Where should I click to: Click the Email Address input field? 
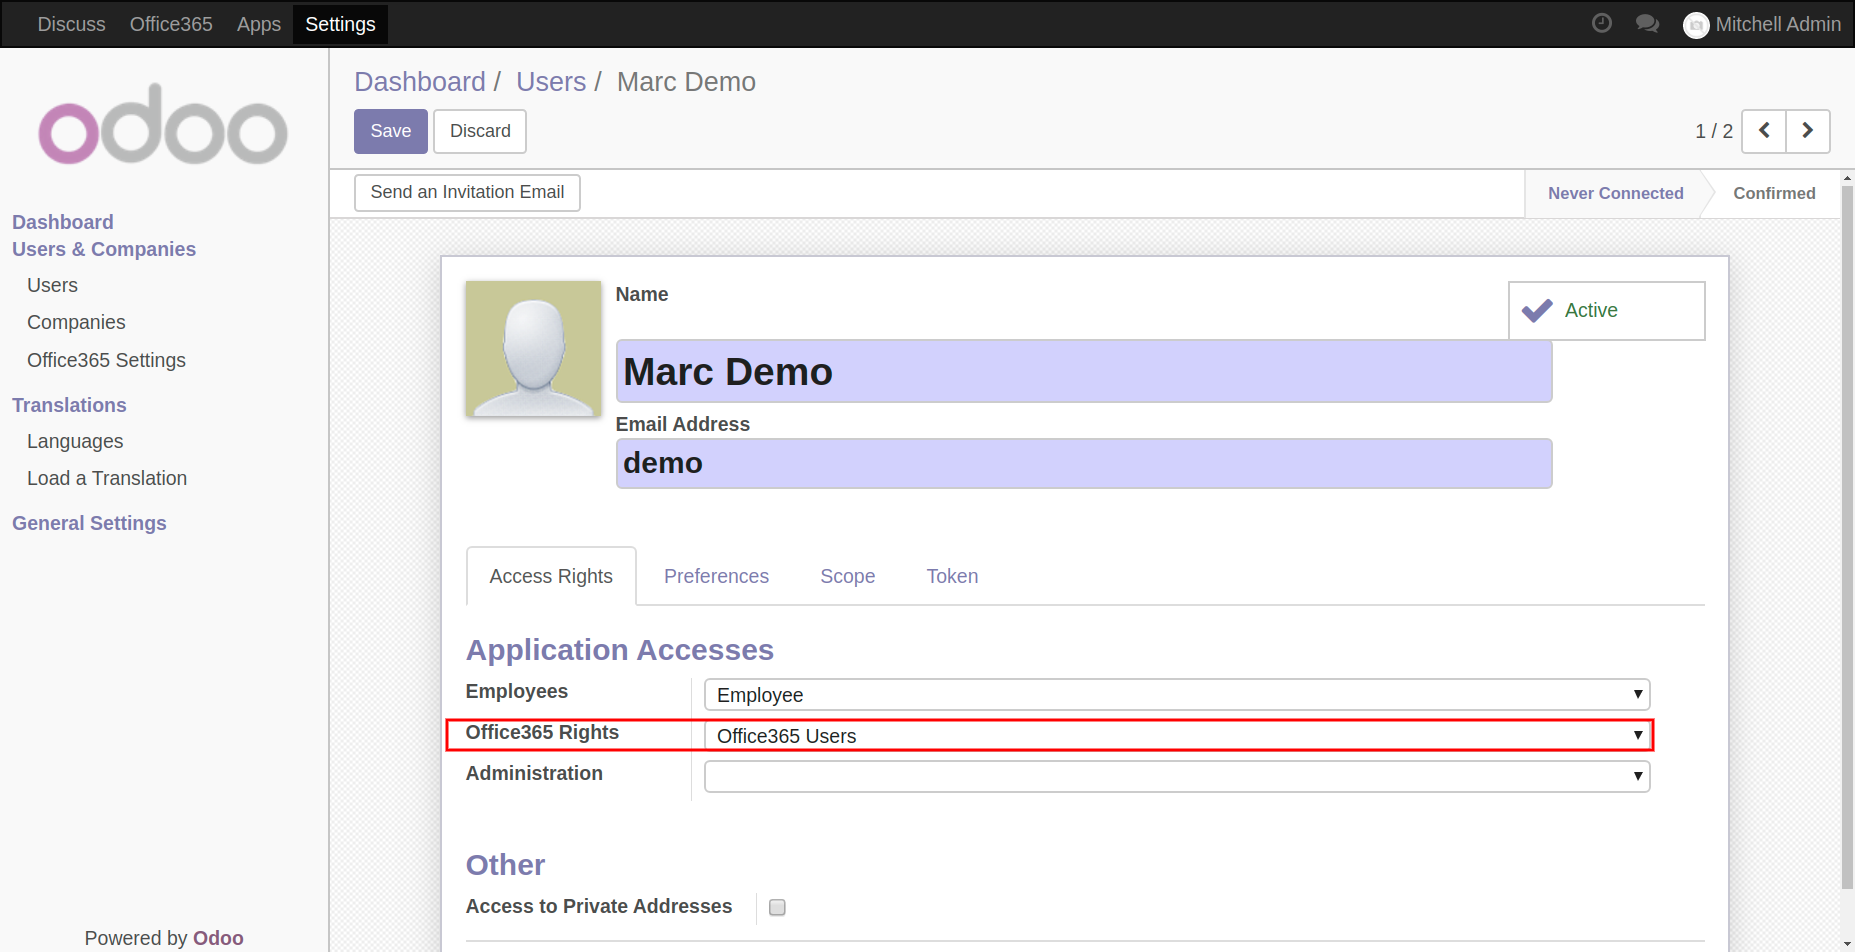click(1083, 464)
